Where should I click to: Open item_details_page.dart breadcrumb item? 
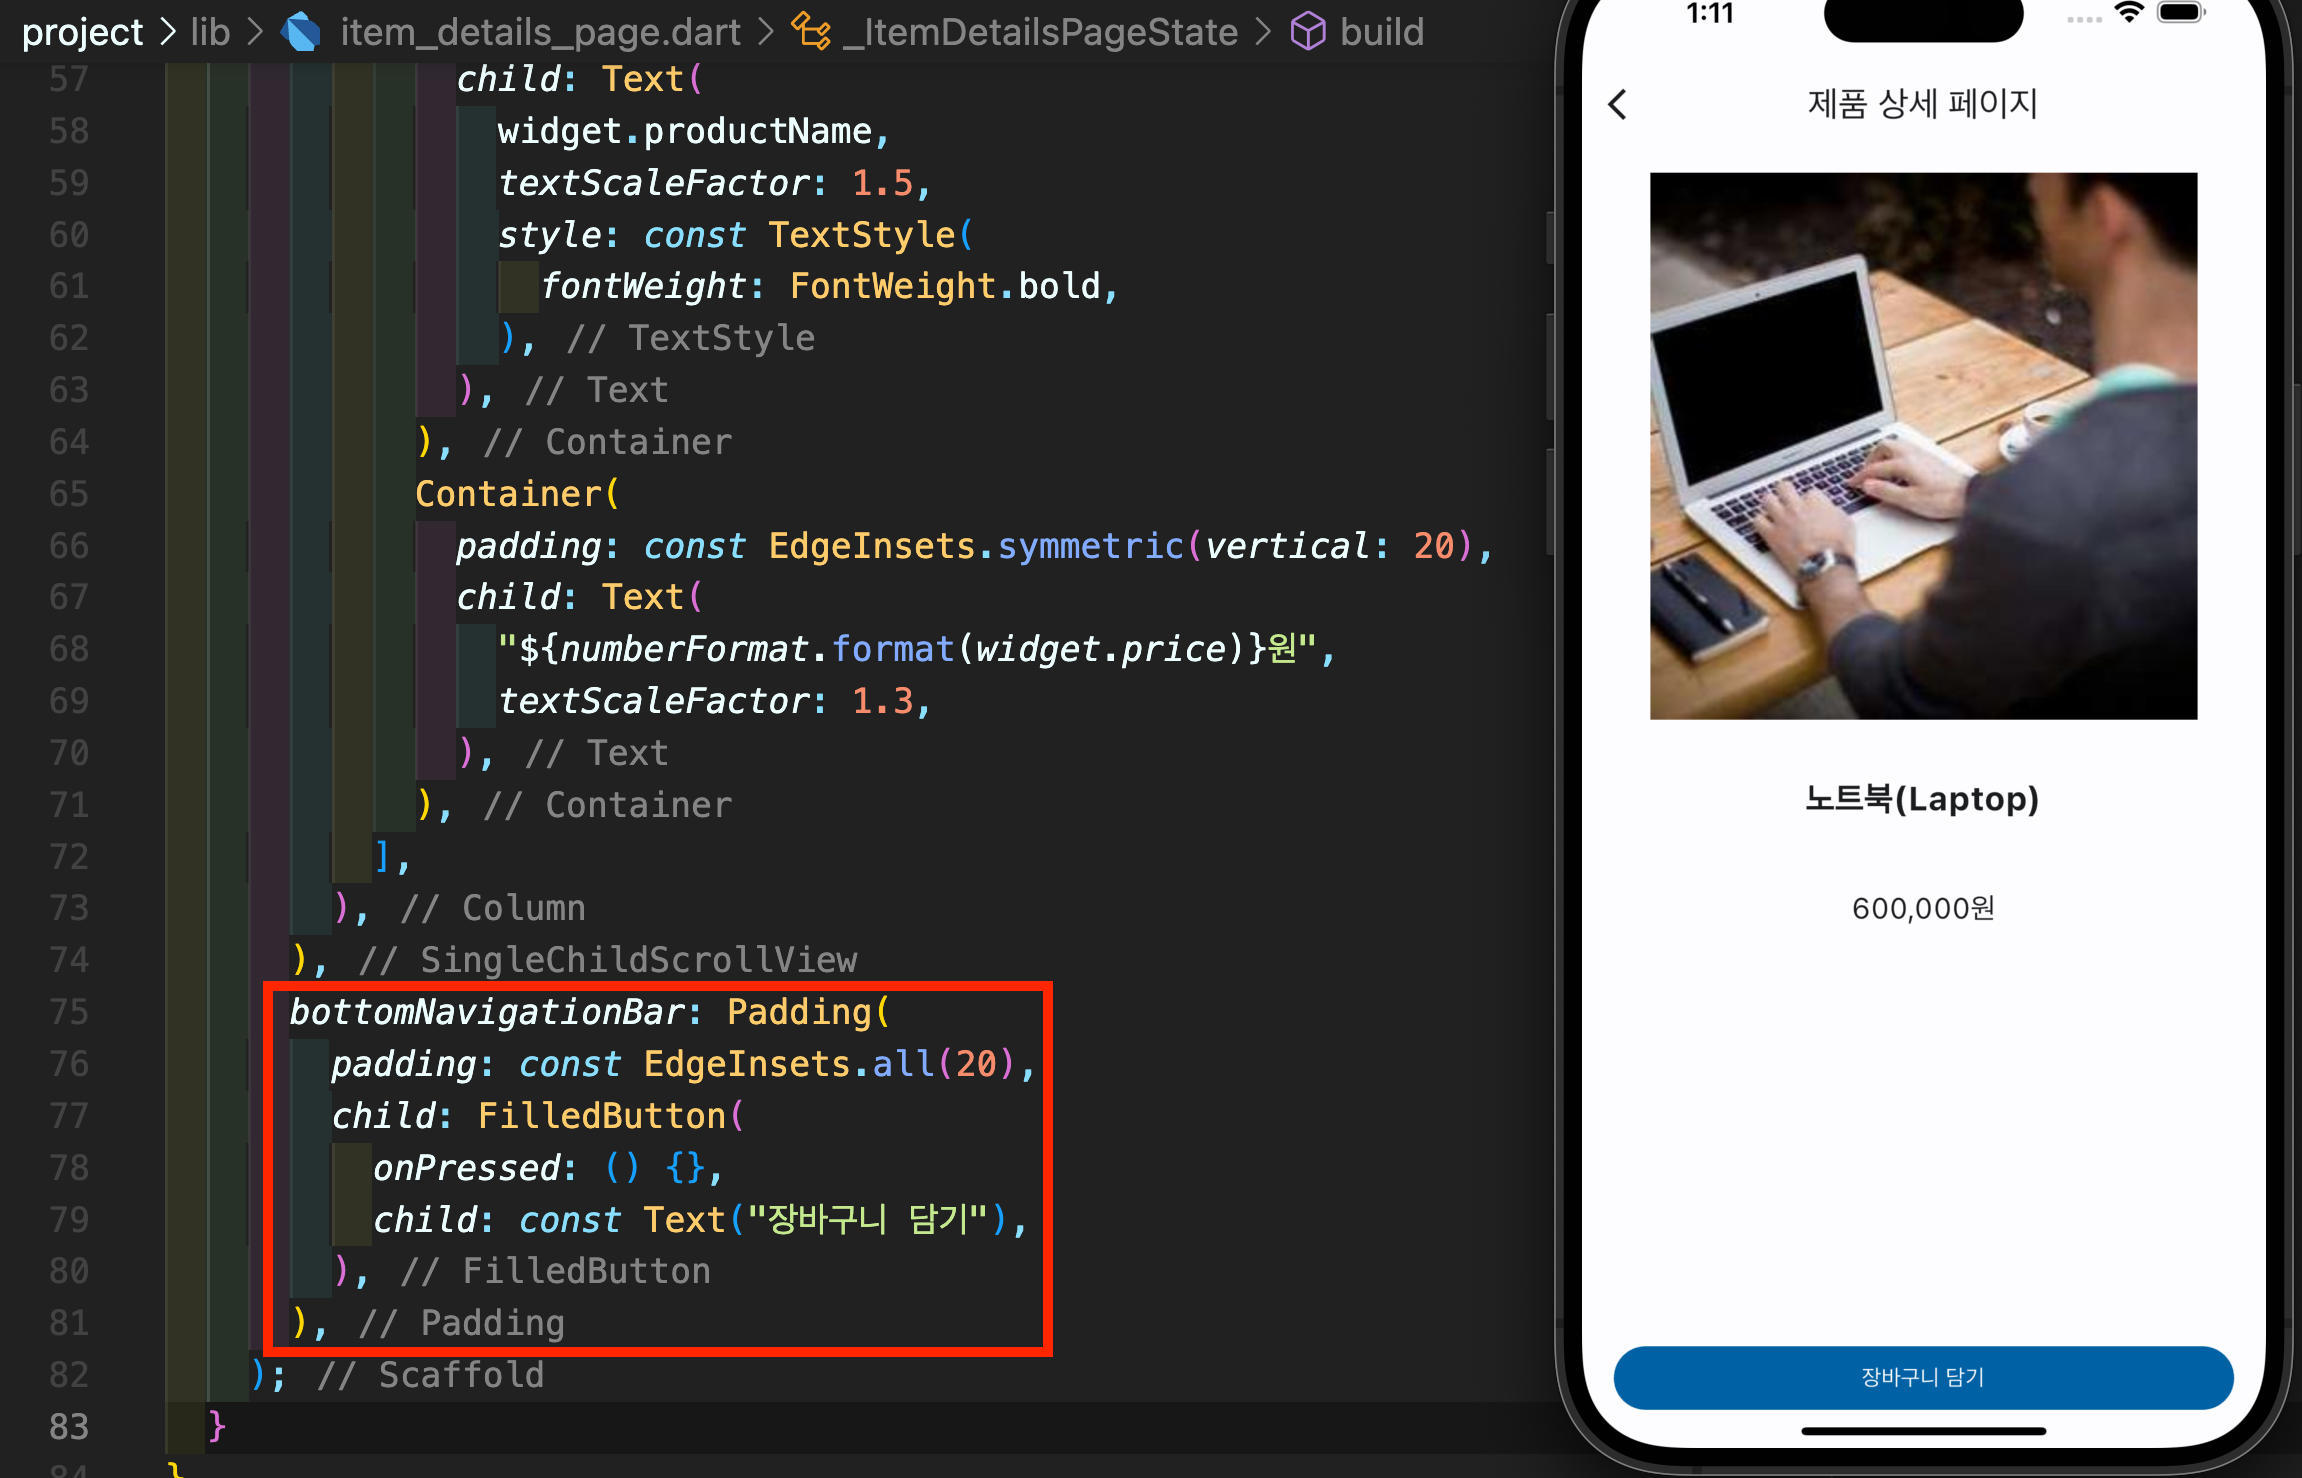click(540, 32)
